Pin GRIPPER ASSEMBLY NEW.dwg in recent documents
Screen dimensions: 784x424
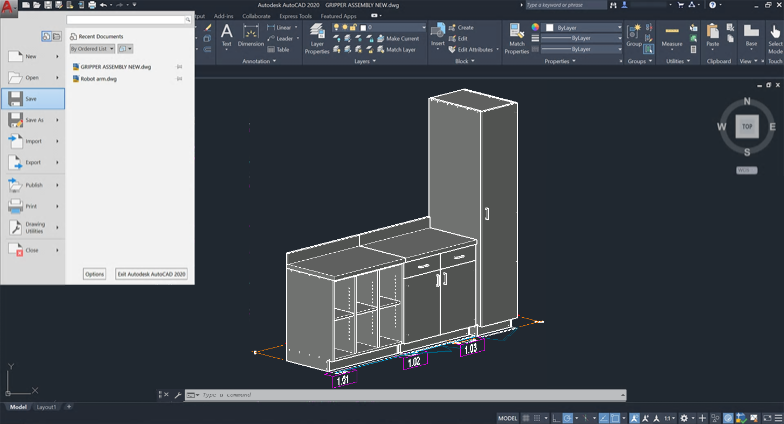pos(179,67)
